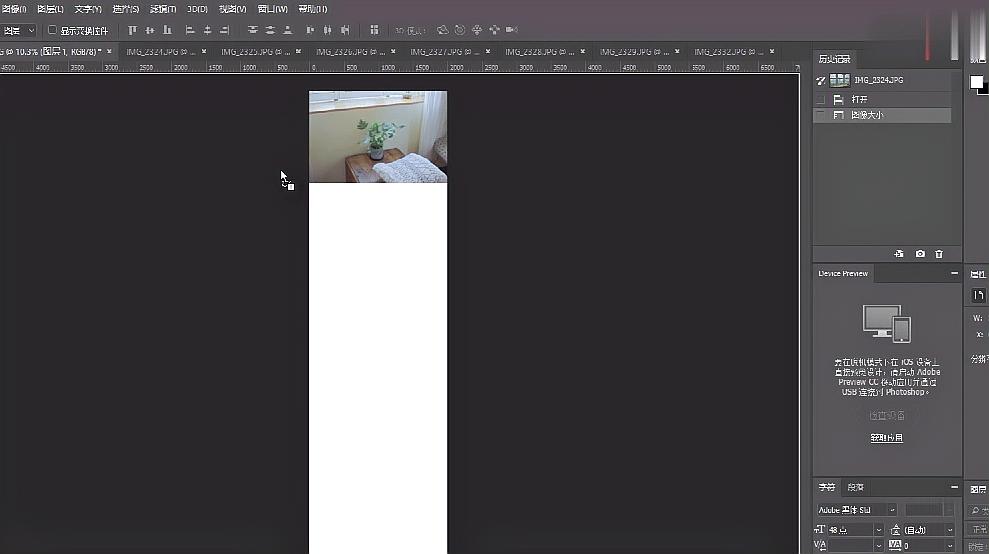989x554 pixels.
Task: Click the Distribute top edges icon
Action: 253,30
